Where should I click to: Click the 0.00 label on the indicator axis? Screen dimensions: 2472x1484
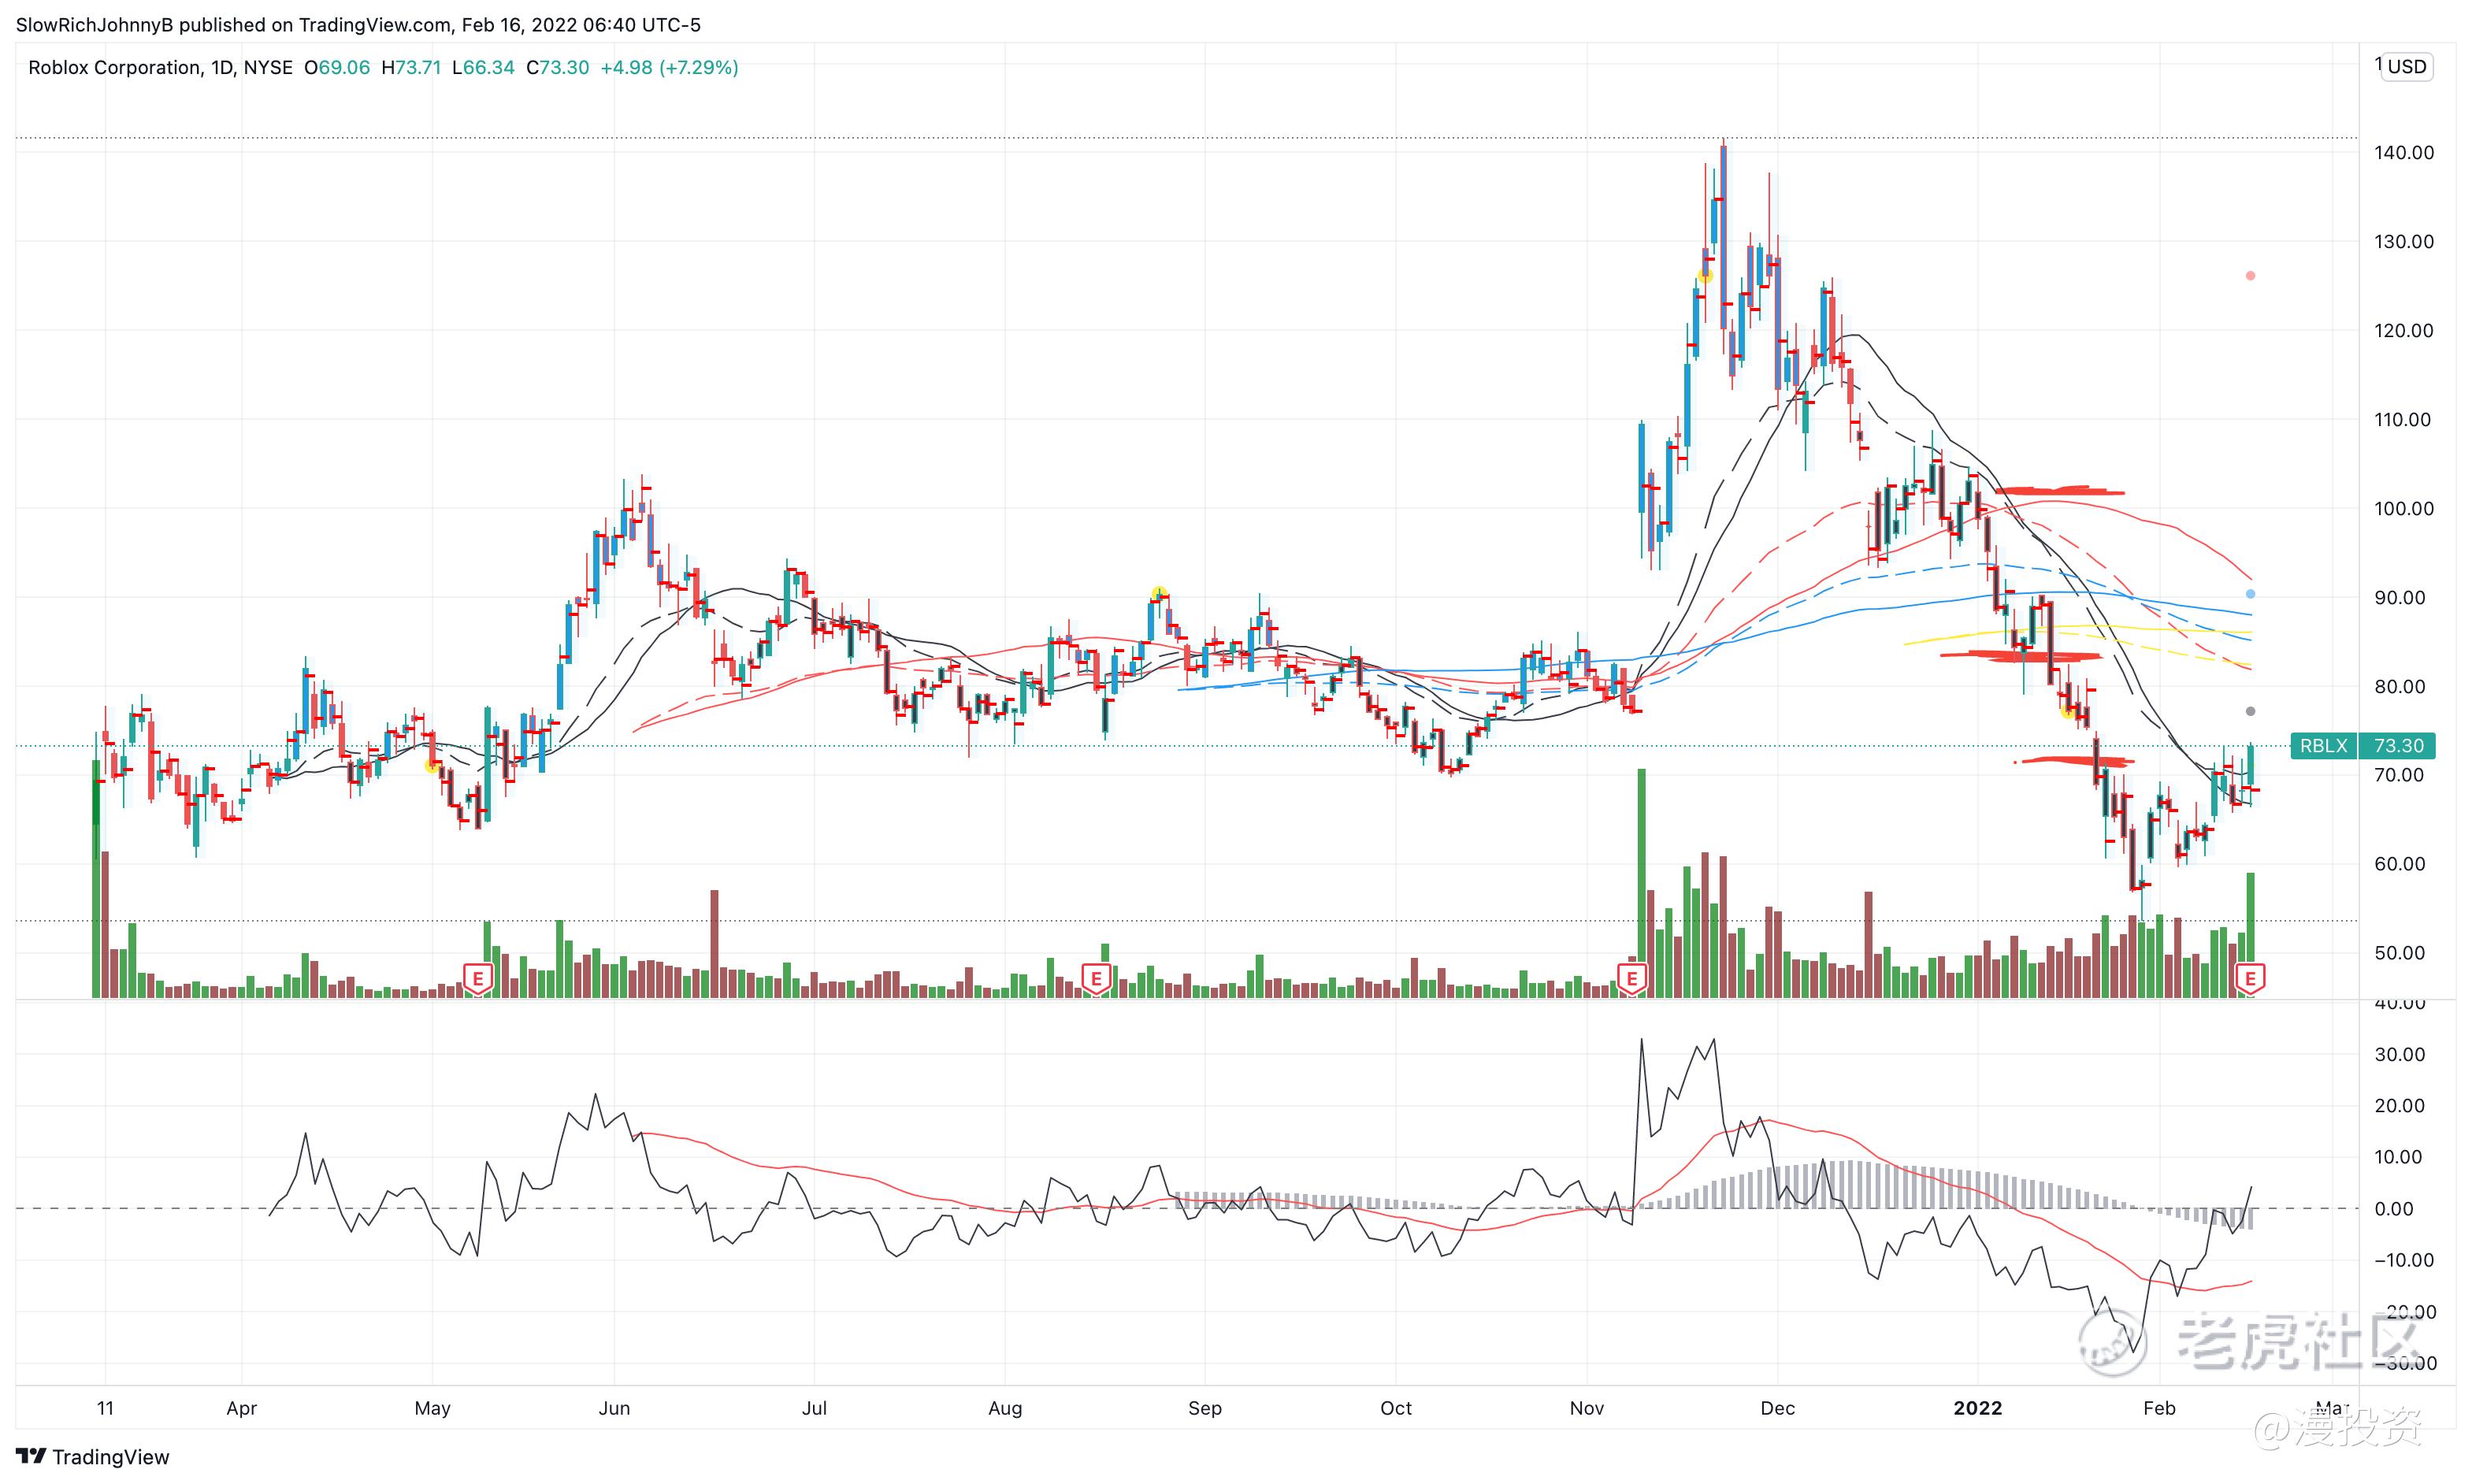coord(2394,1209)
